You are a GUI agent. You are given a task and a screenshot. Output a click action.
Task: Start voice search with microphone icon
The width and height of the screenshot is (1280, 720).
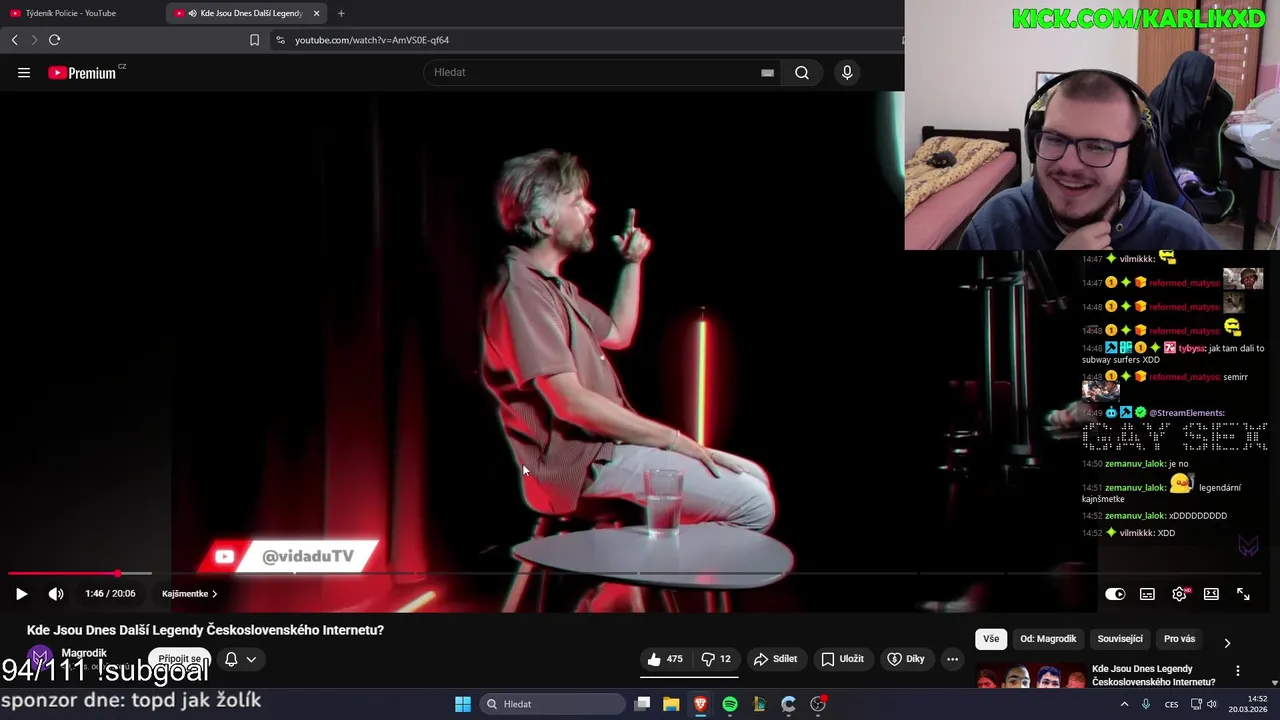click(x=847, y=72)
